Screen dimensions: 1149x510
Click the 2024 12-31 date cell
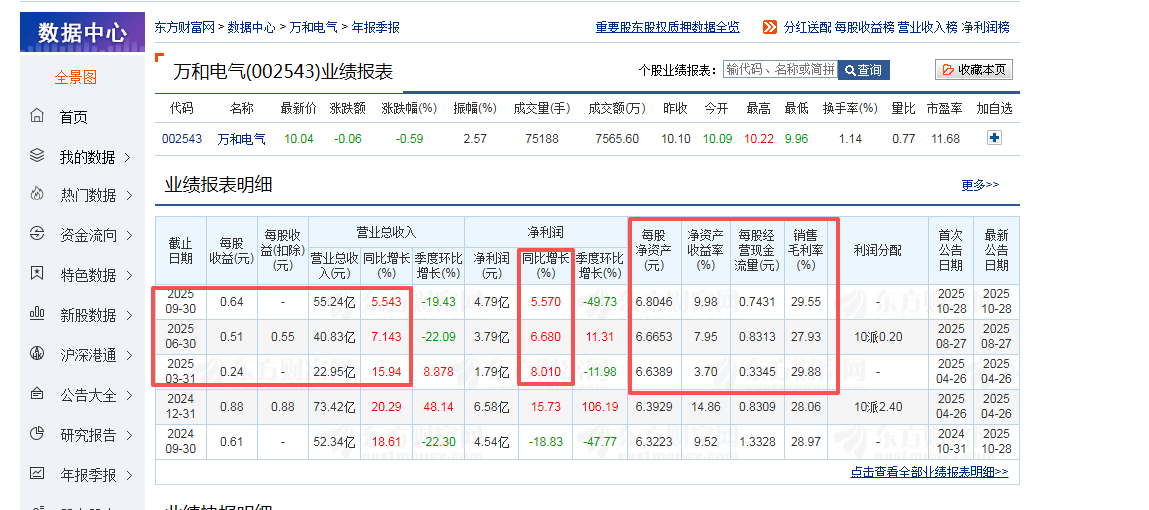click(180, 406)
